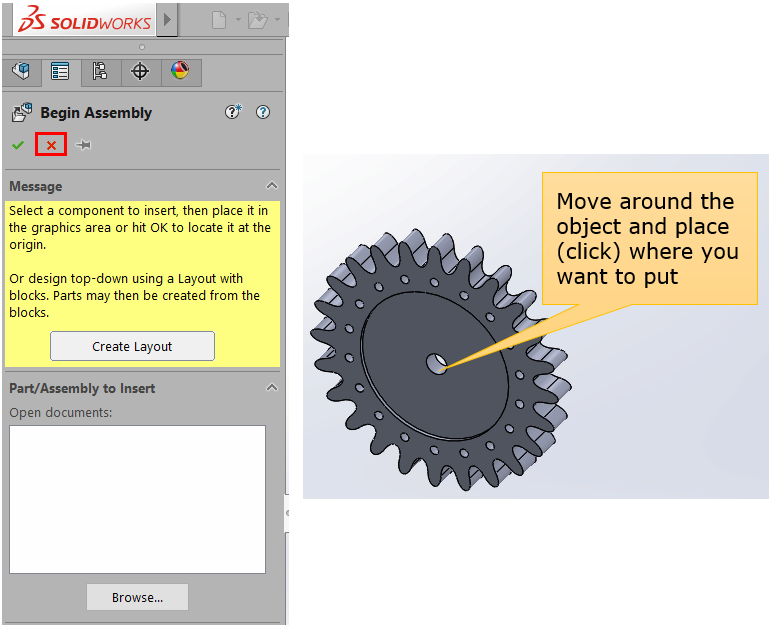The width and height of the screenshot is (775, 628).
Task: Open the New document dropdown arrow
Action: coord(238,20)
